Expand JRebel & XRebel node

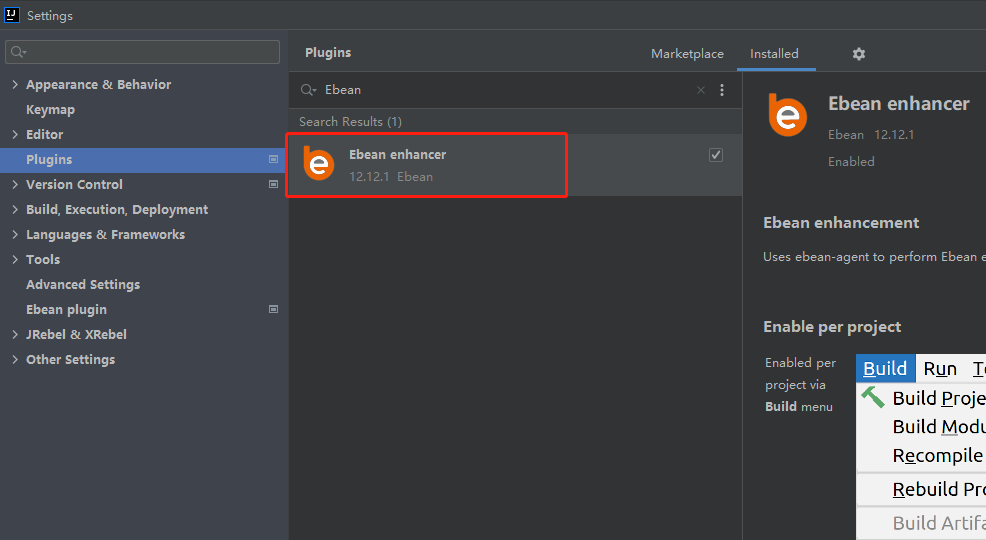(15, 334)
